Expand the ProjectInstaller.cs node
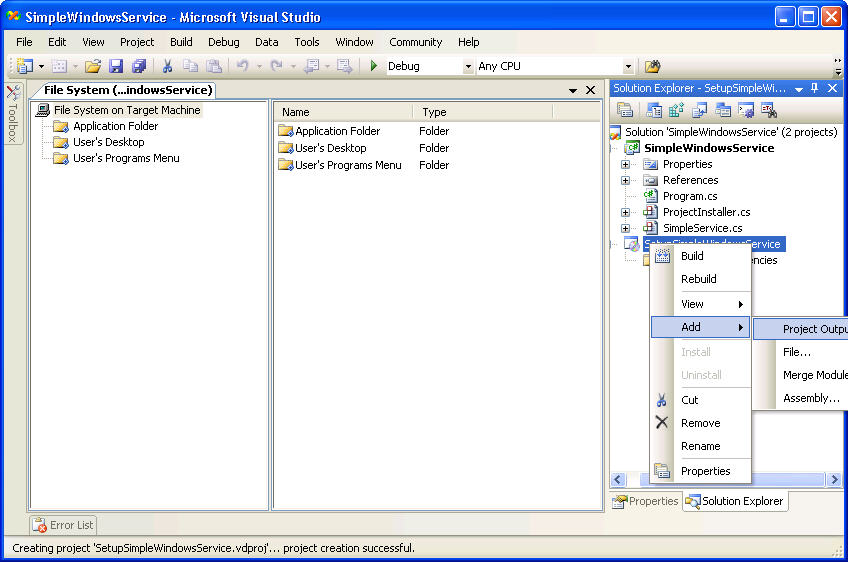The width and height of the screenshot is (848, 562). click(625, 213)
